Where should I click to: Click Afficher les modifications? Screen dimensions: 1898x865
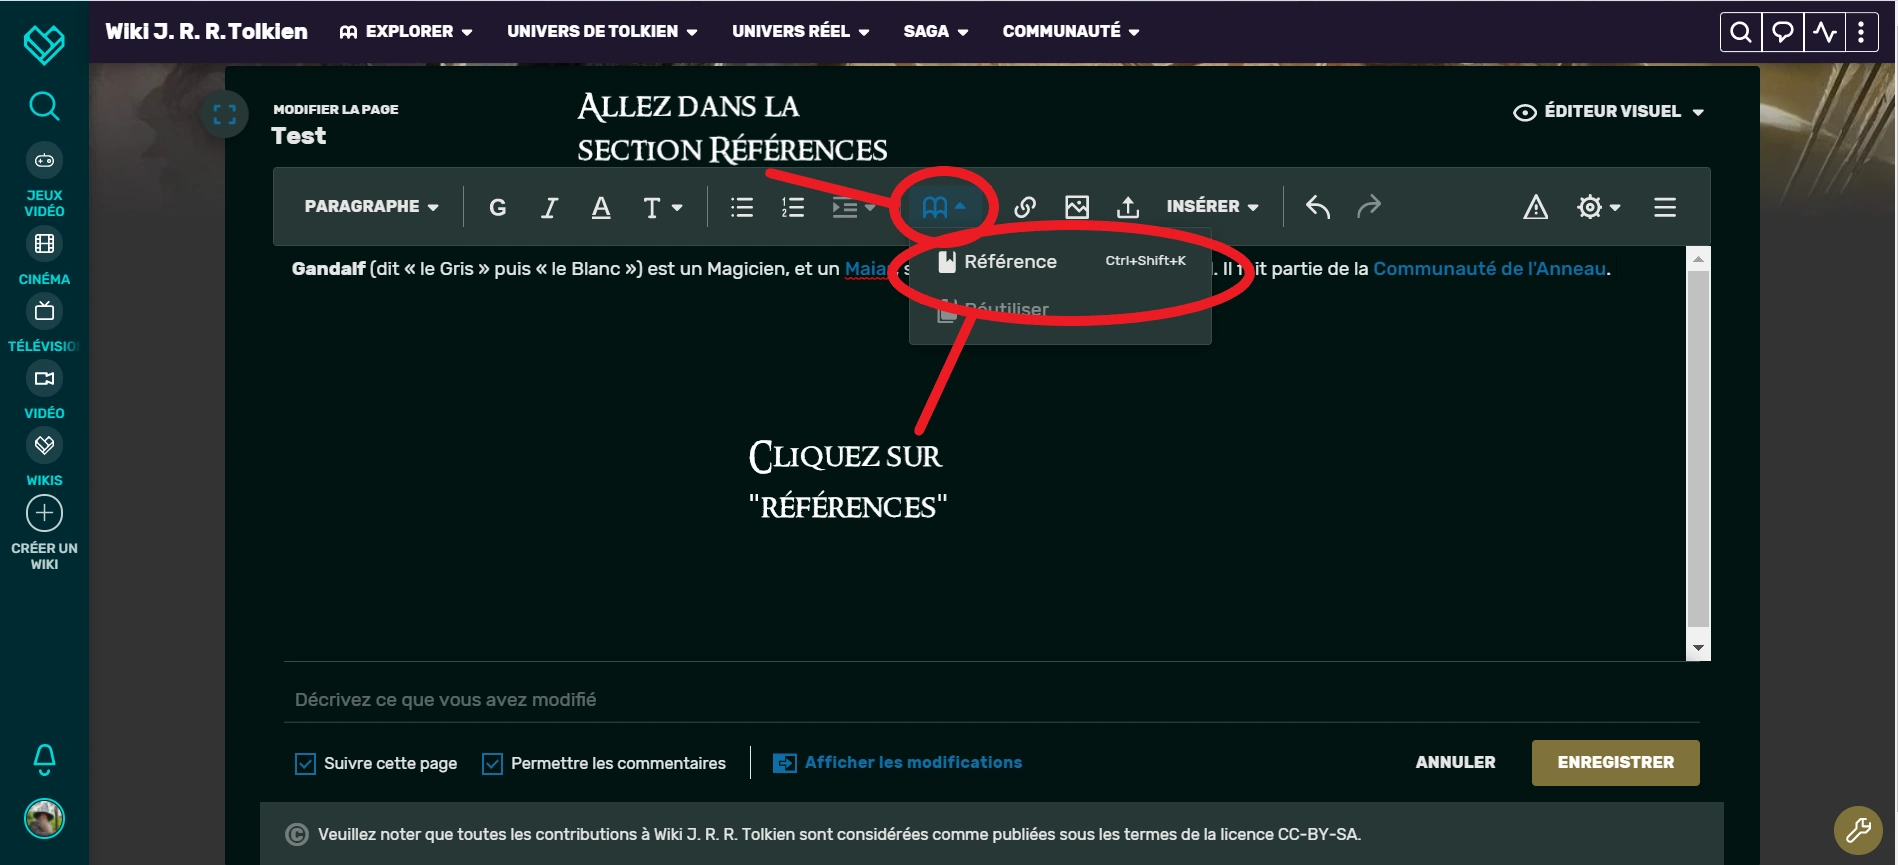pyautogui.click(x=897, y=763)
